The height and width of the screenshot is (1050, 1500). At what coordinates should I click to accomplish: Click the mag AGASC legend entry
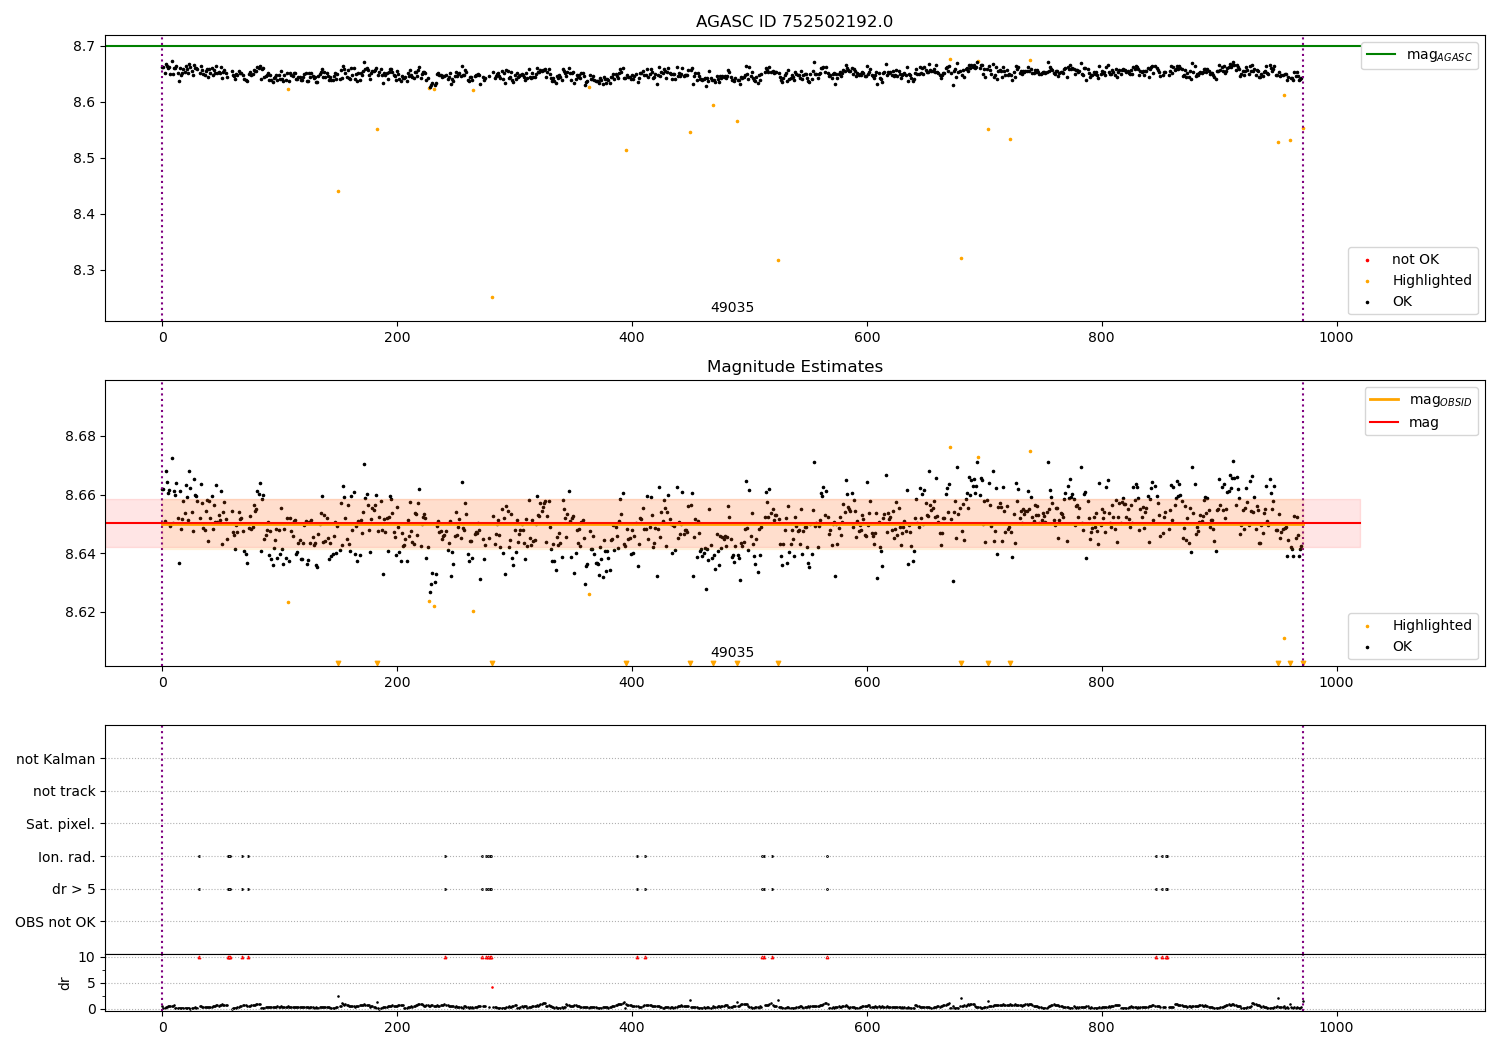tap(1419, 55)
